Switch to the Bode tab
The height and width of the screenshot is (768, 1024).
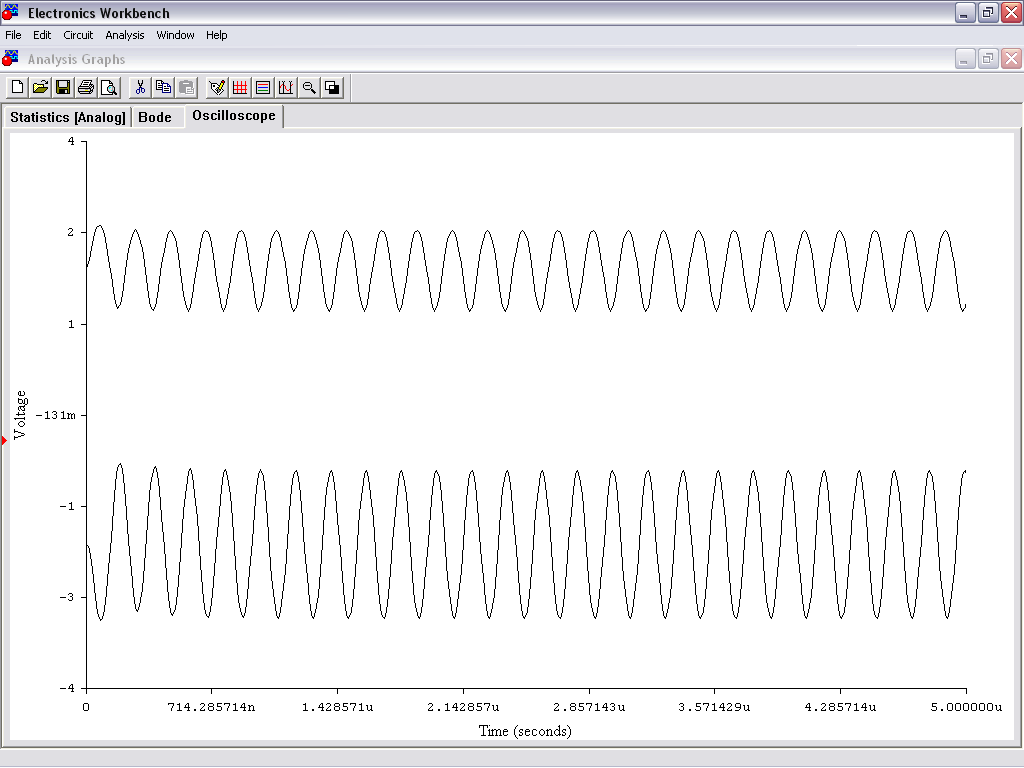point(155,118)
